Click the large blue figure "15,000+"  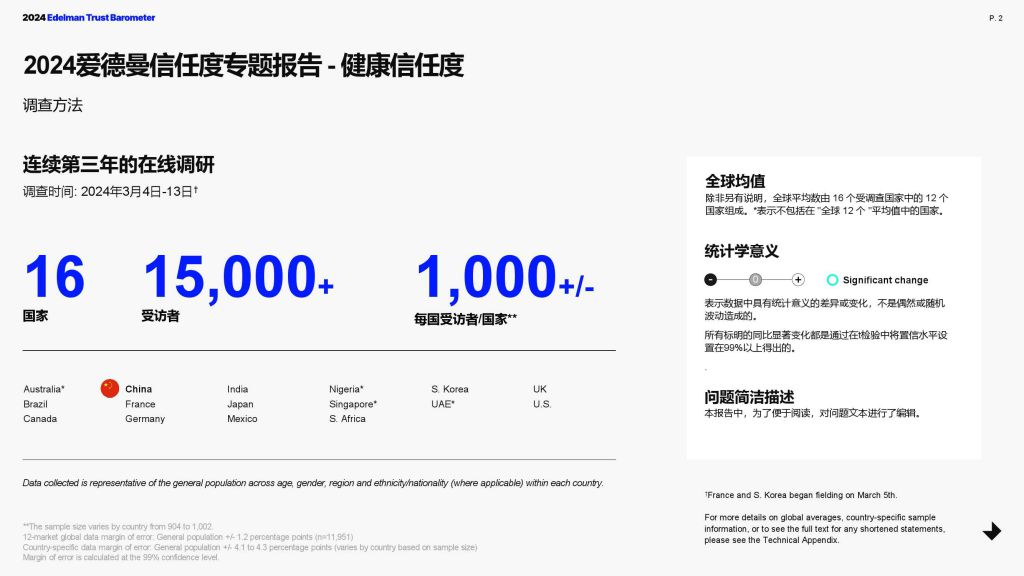coord(238,278)
